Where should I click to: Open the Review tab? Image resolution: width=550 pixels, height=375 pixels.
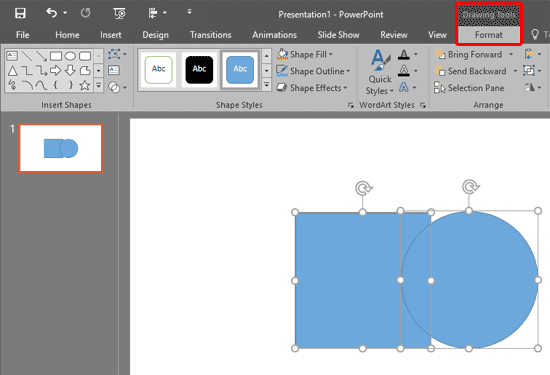pyautogui.click(x=394, y=35)
